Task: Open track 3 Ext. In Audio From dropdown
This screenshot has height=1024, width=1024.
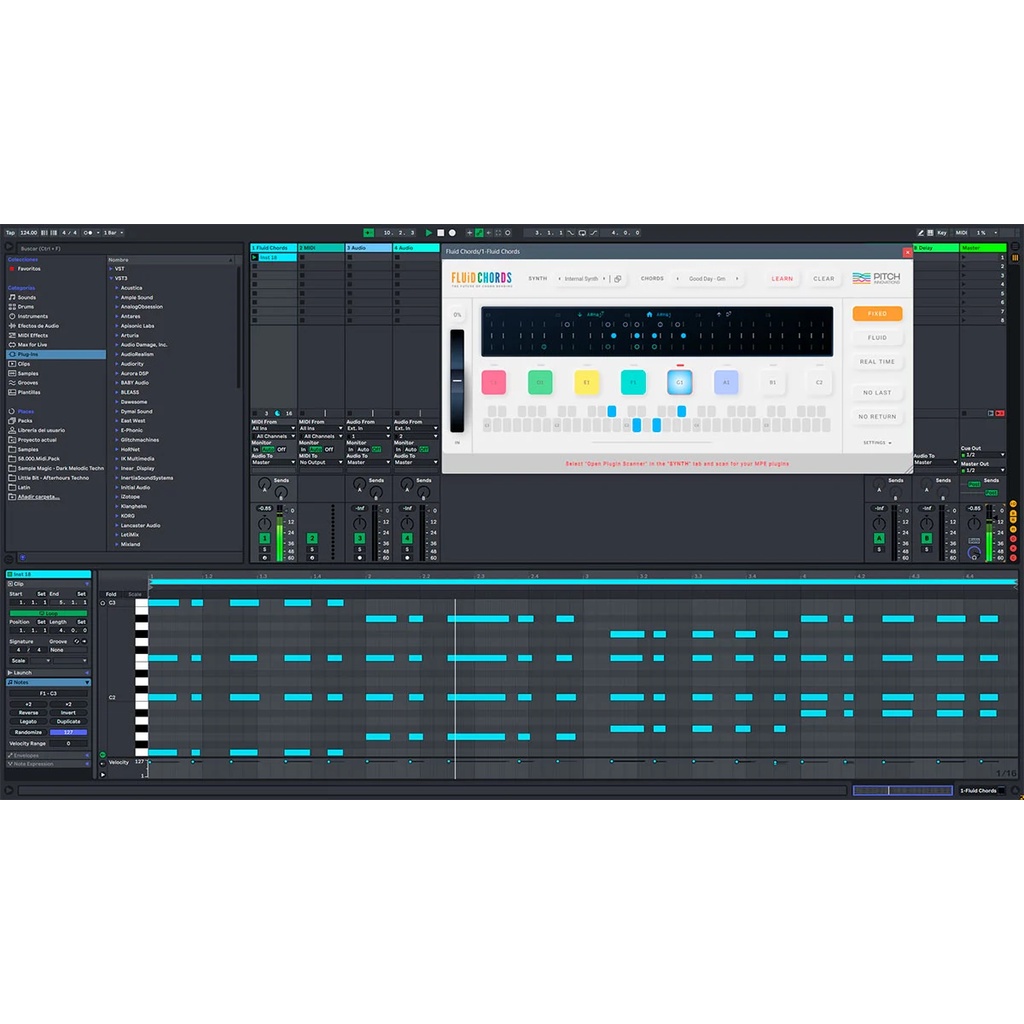Action: pyautogui.click(x=369, y=428)
